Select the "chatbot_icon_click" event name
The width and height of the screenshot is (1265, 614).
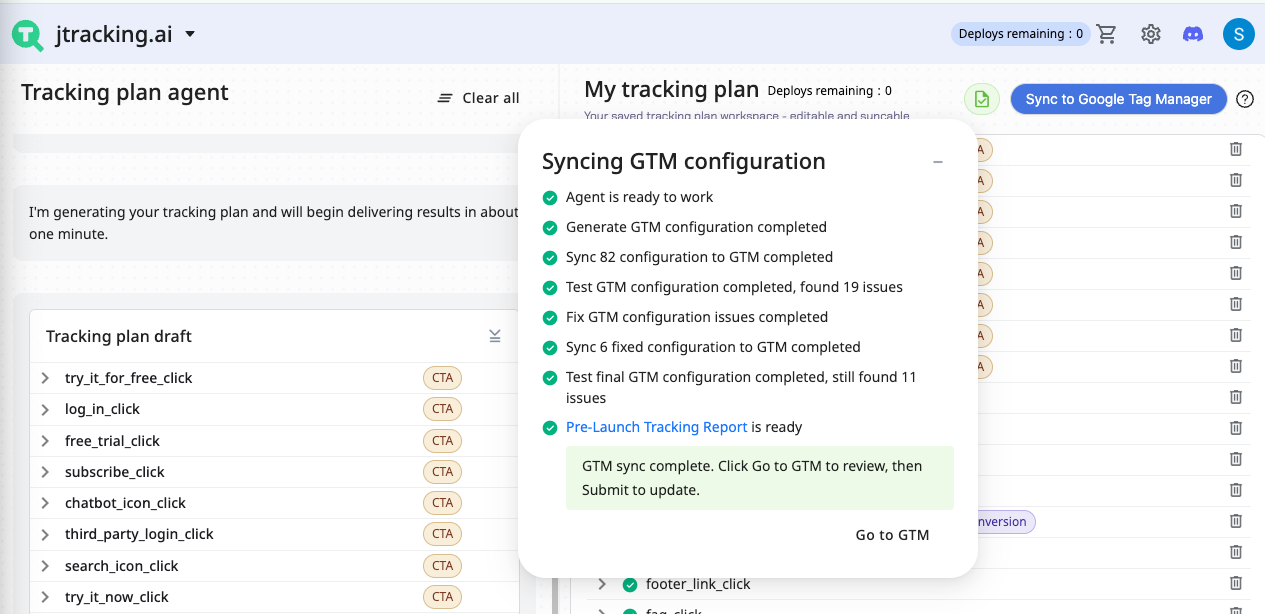pyautogui.click(x=126, y=503)
